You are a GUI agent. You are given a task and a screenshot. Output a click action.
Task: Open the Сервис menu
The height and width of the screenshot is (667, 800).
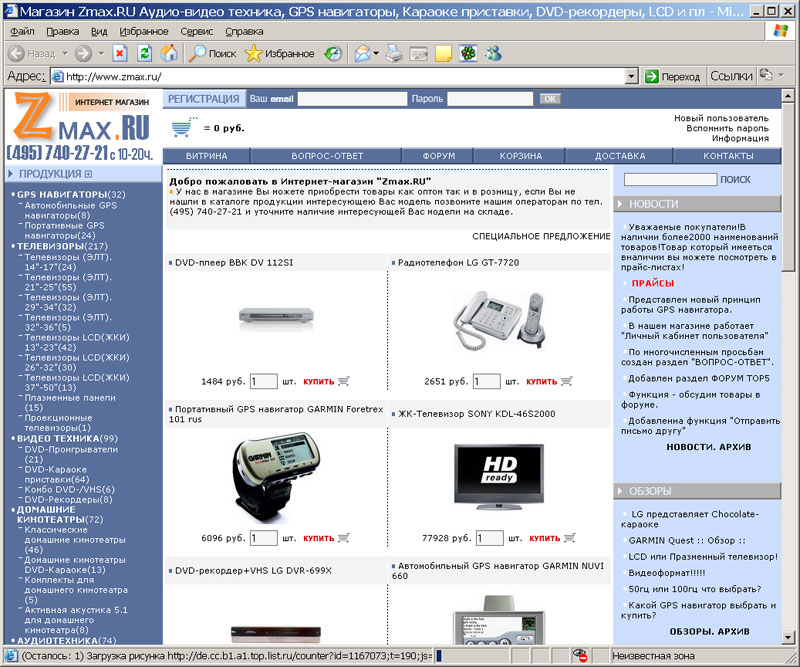click(x=196, y=32)
